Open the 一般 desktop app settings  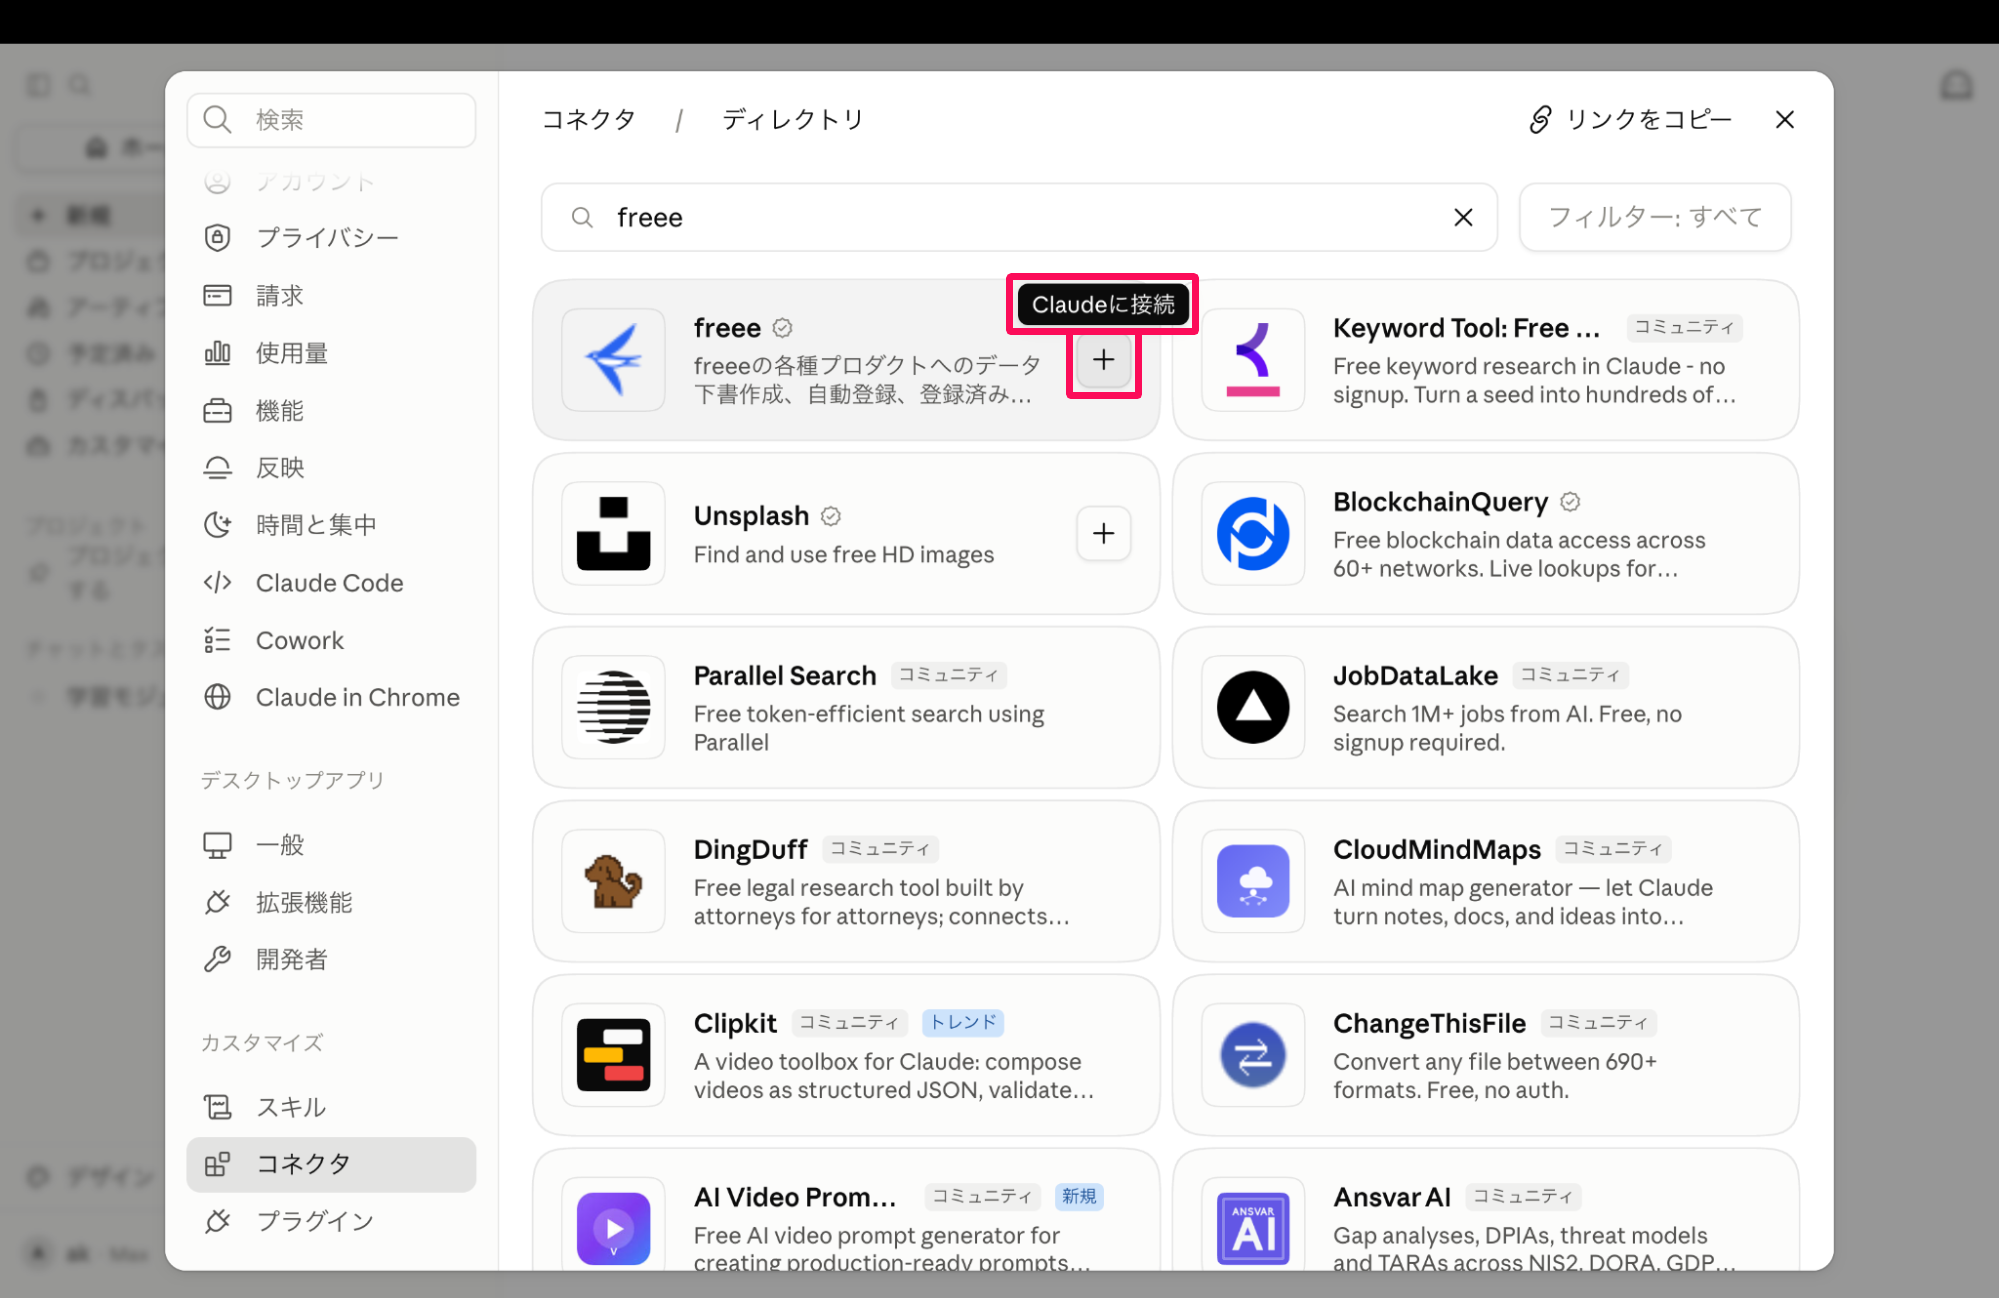(331, 845)
